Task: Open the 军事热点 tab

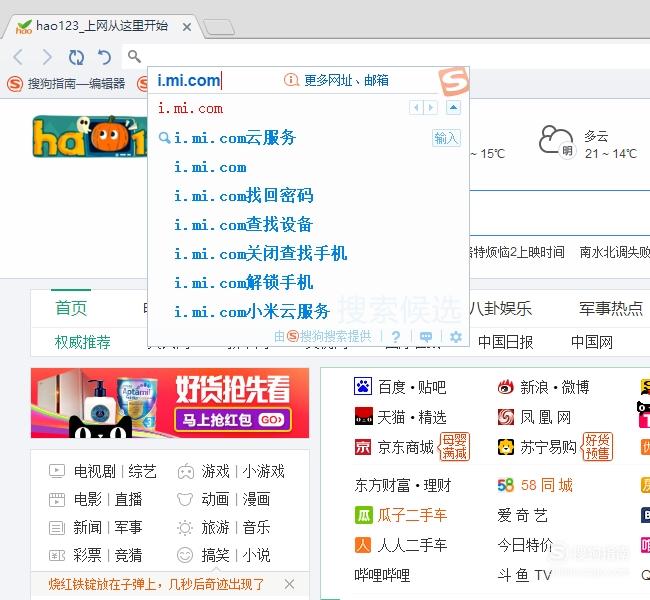Action: click(x=611, y=308)
